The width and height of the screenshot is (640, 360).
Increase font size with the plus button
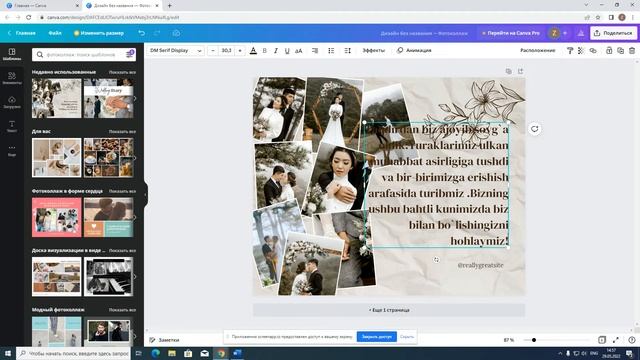pos(240,51)
